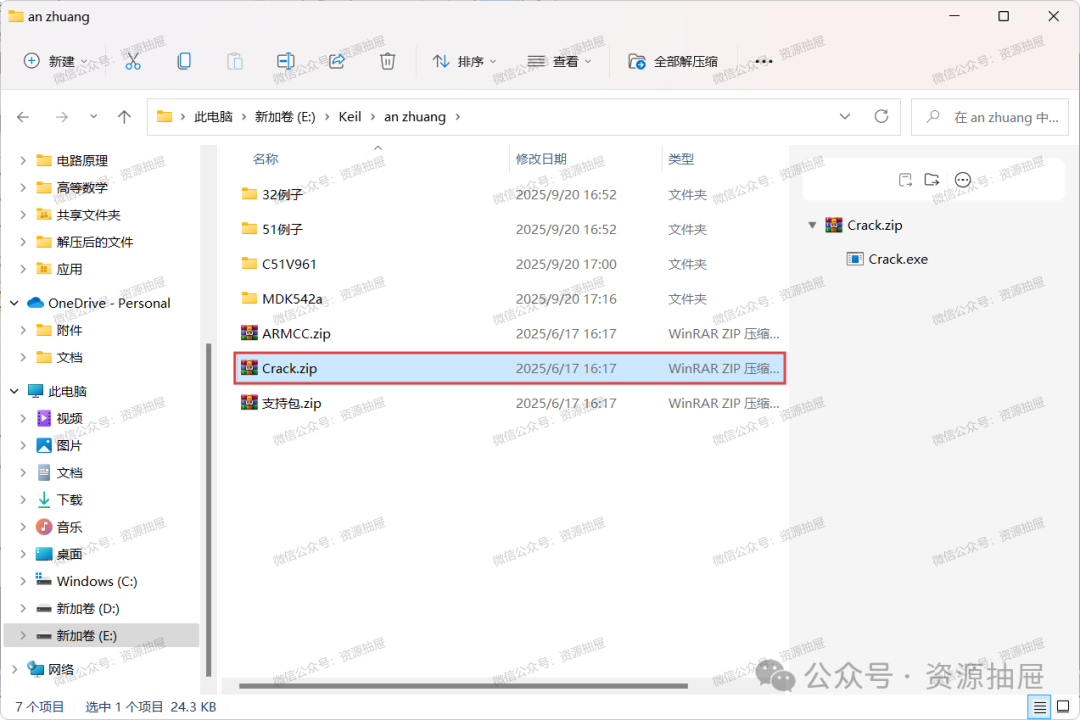Image resolution: width=1080 pixels, height=720 pixels.
Task: Click the preview pane more options icon
Action: pos(963,180)
